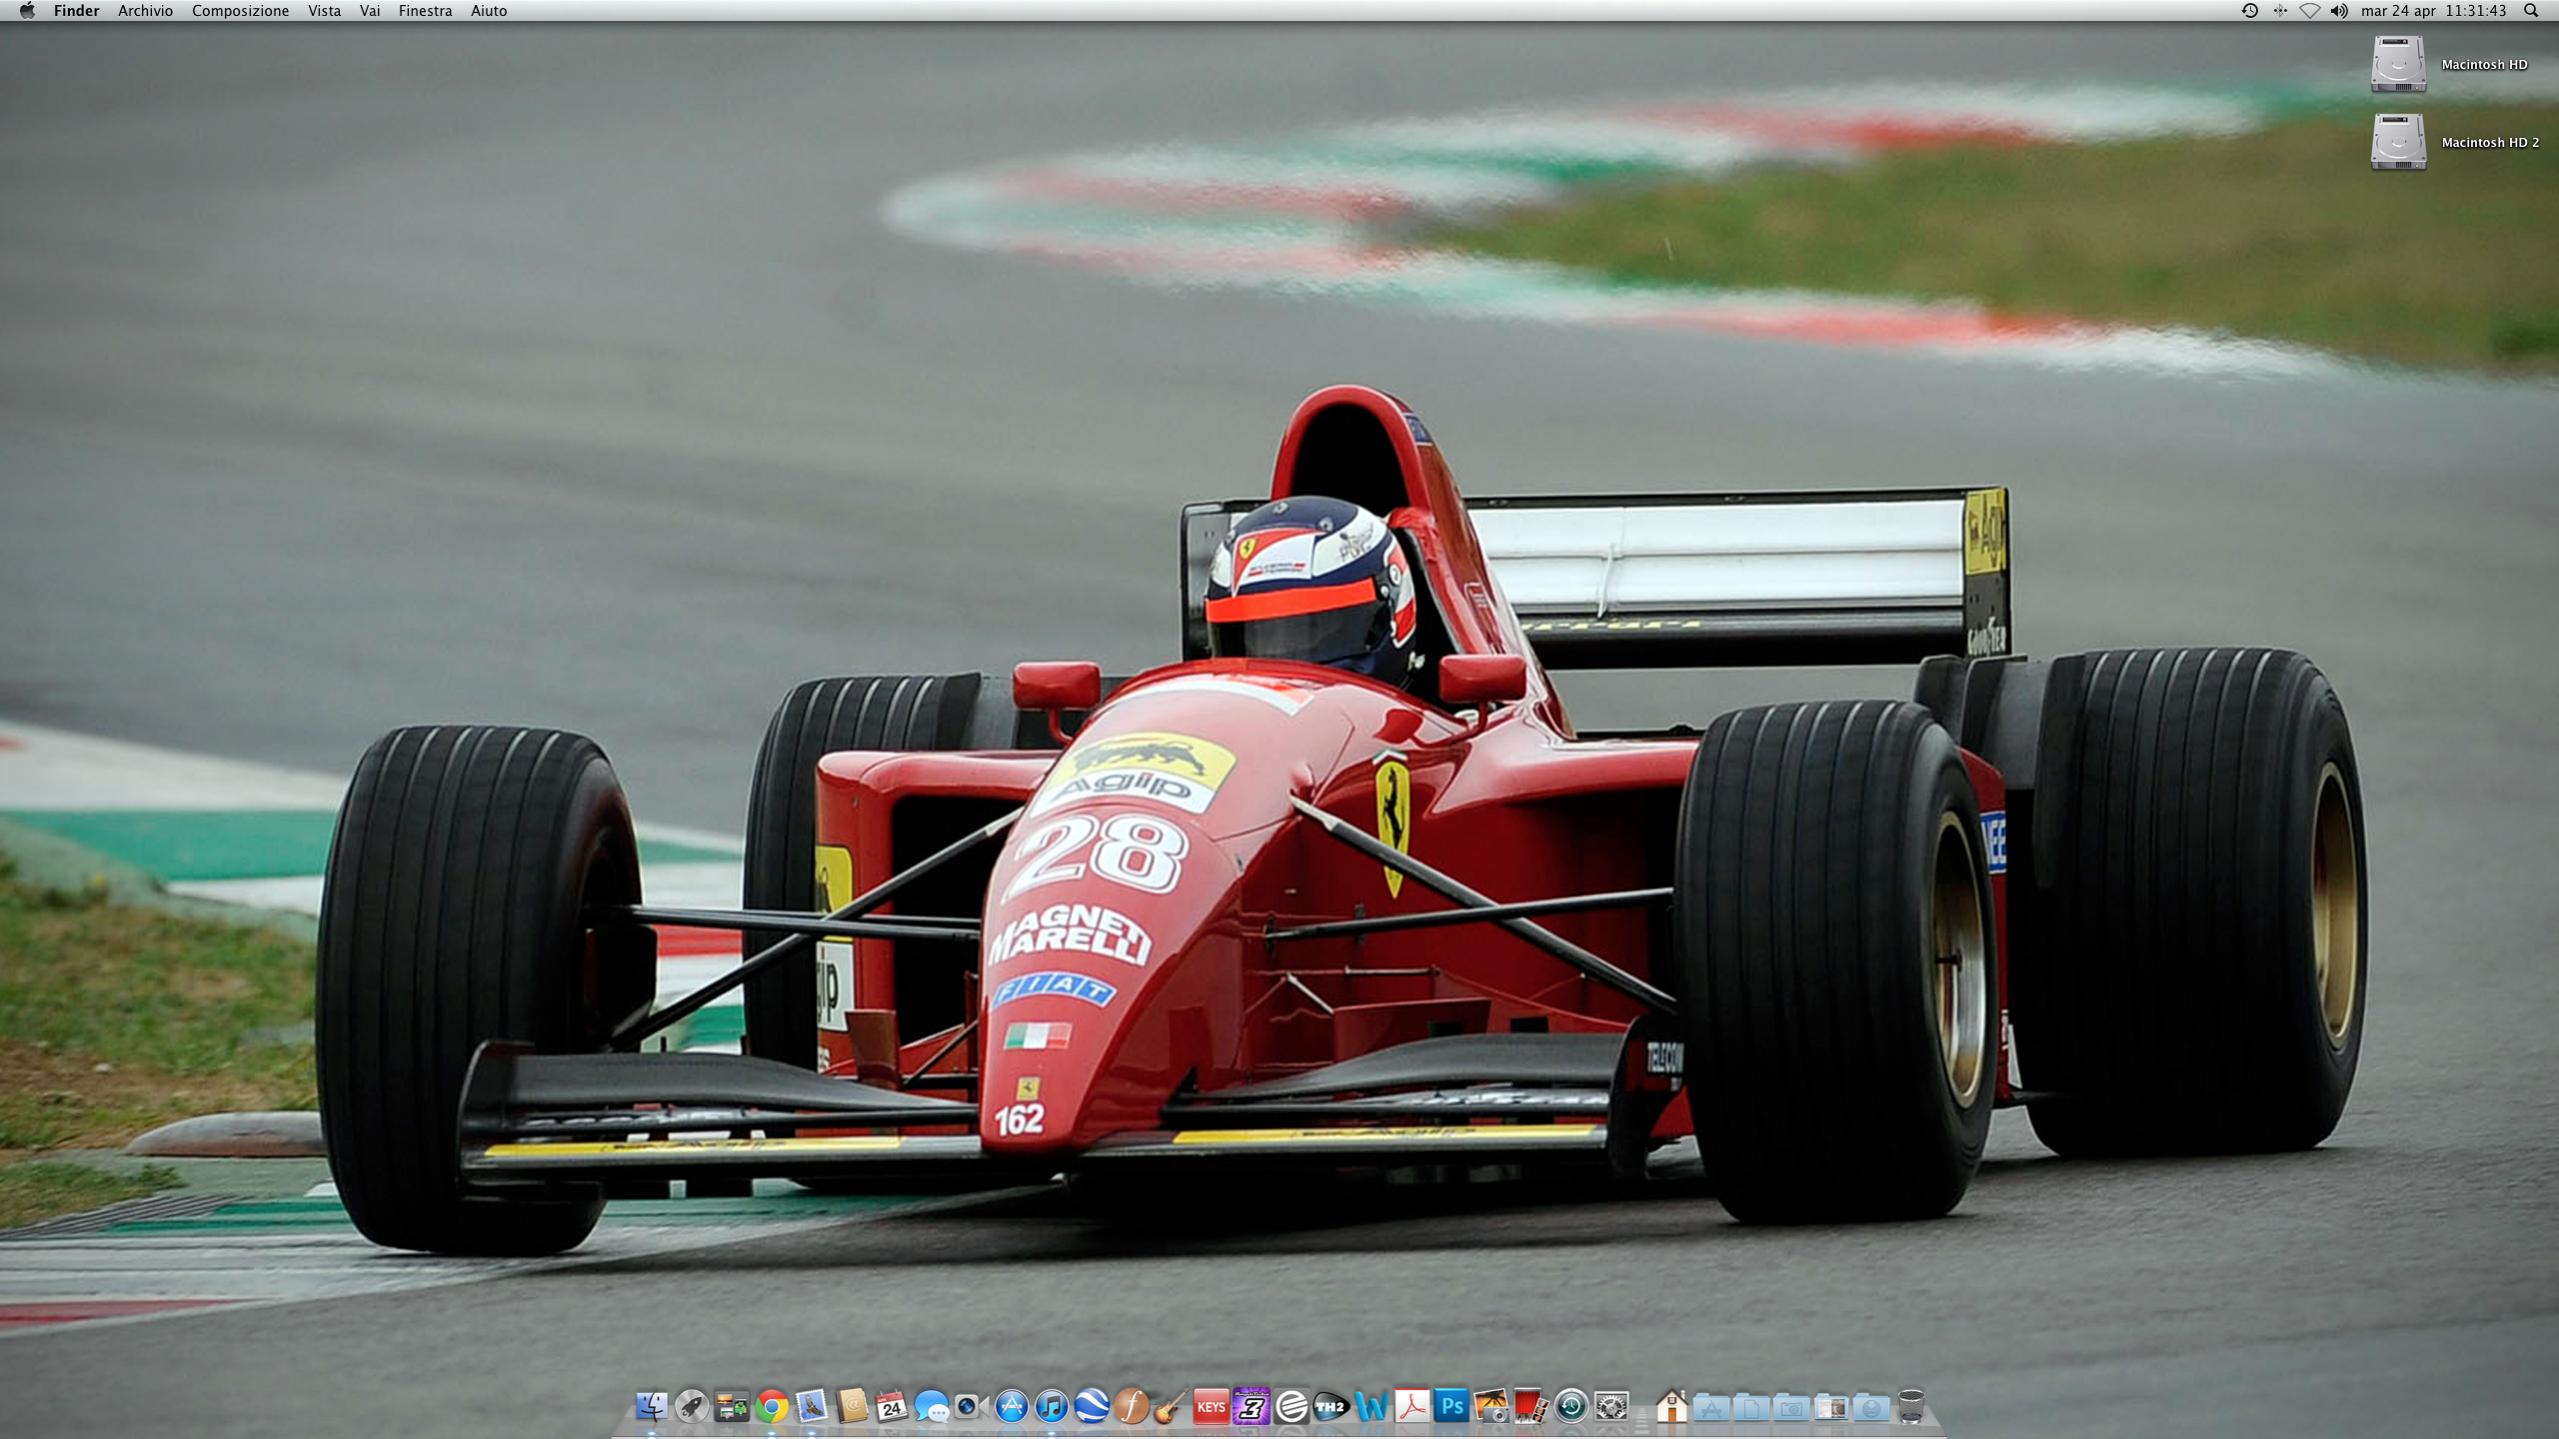Open the Vista menu
The width and height of the screenshot is (2559, 1439).
(324, 11)
